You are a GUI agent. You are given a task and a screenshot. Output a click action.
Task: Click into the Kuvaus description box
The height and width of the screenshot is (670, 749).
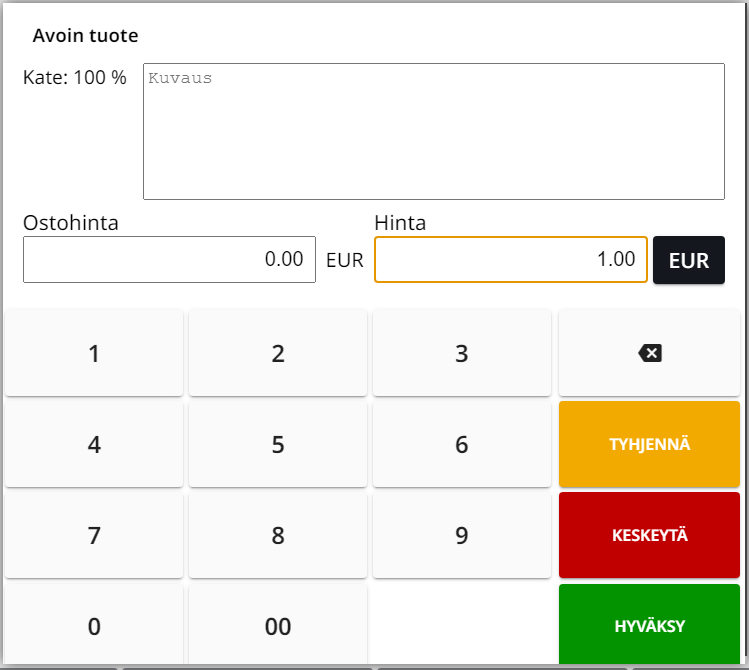tap(433, 132)
